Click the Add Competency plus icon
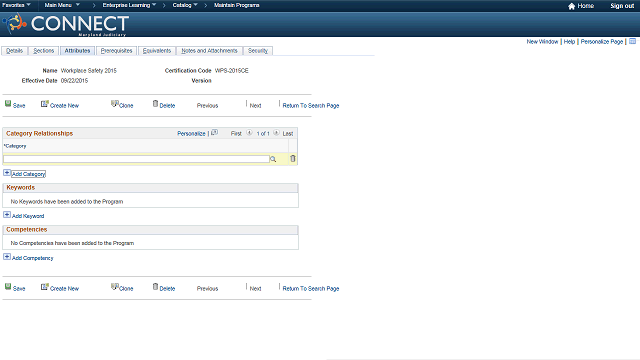The width and height of the screenshot is (640, 360). pyautogui.click(x=7, y=257)
